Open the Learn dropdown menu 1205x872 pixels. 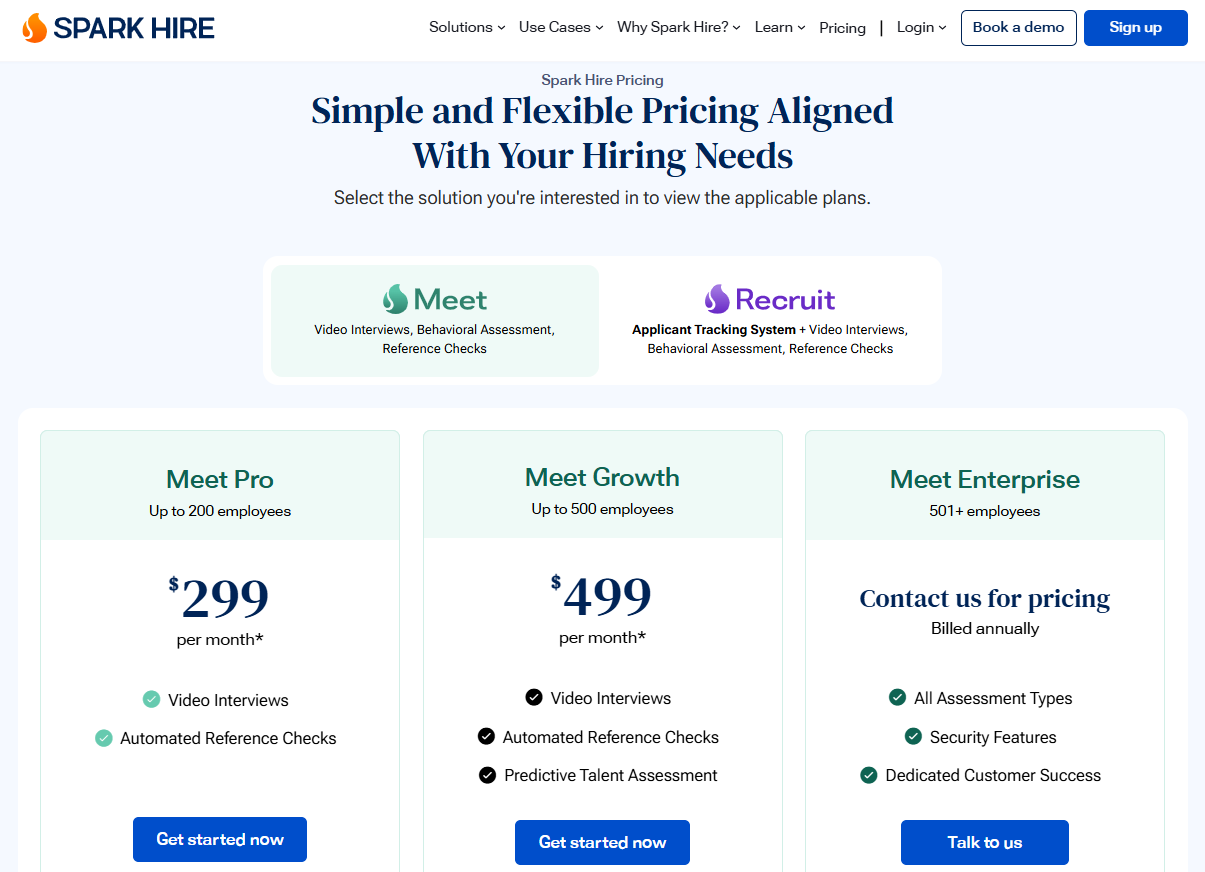(x=780, y=27)
